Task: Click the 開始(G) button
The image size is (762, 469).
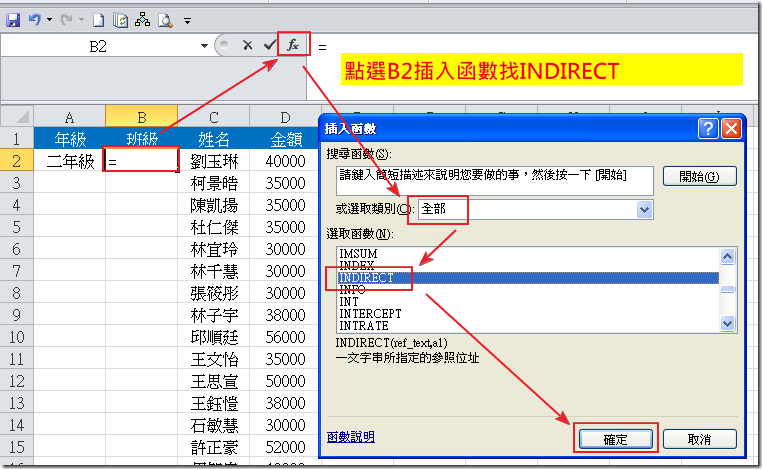Action: click(699, 176)
